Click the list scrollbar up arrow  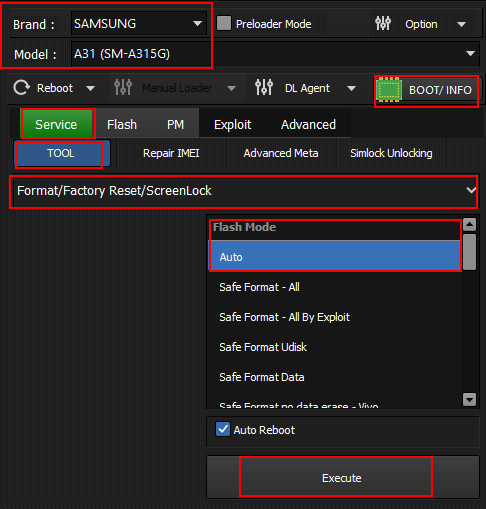pyautogui.click(x=469, y=225)
